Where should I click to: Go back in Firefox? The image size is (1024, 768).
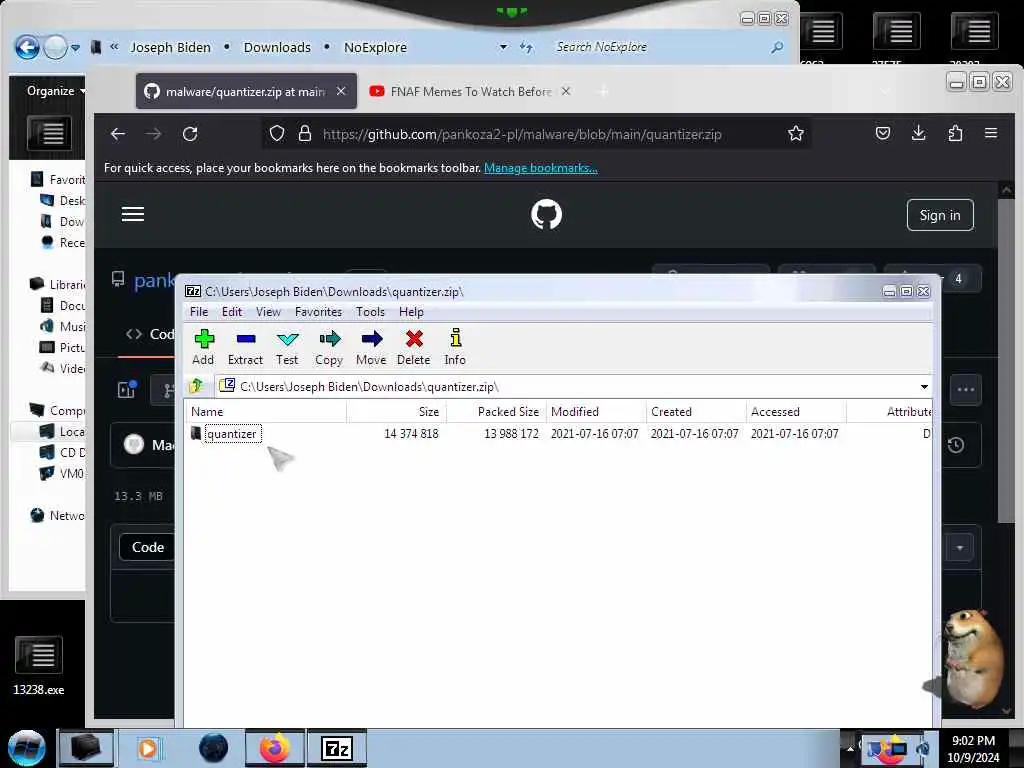point(118,134)
